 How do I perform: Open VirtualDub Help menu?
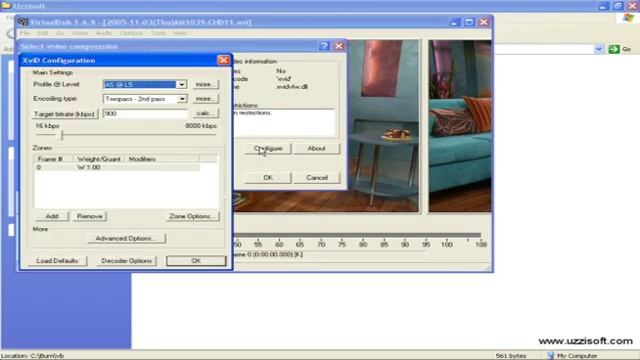[180, 33]
